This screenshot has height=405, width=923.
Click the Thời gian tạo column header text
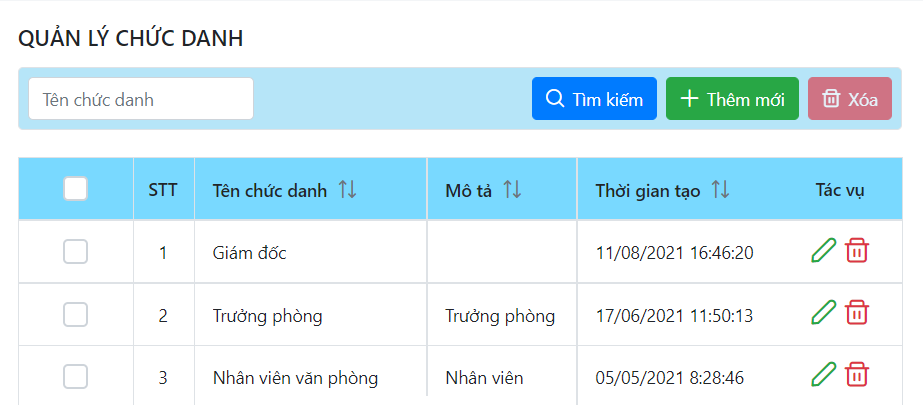(x=648, y=190)
